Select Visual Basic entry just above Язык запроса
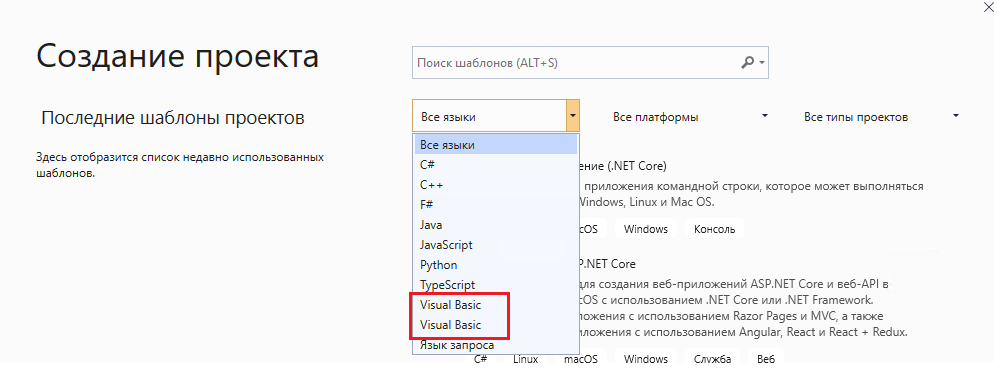Screen dimensions: 994x378 click(x=496, y=325)
